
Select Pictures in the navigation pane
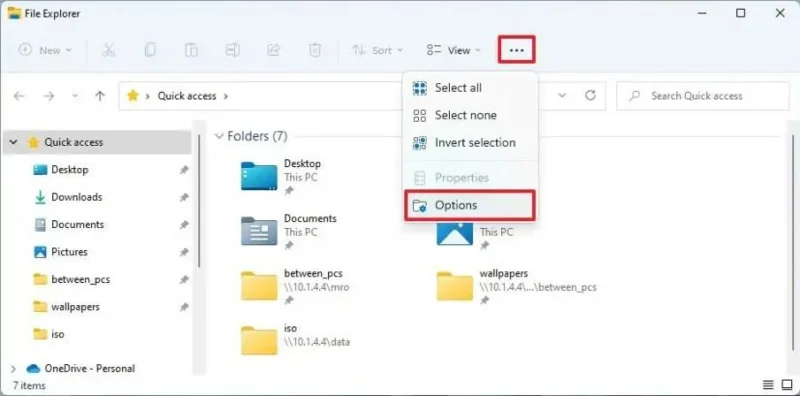69,252
